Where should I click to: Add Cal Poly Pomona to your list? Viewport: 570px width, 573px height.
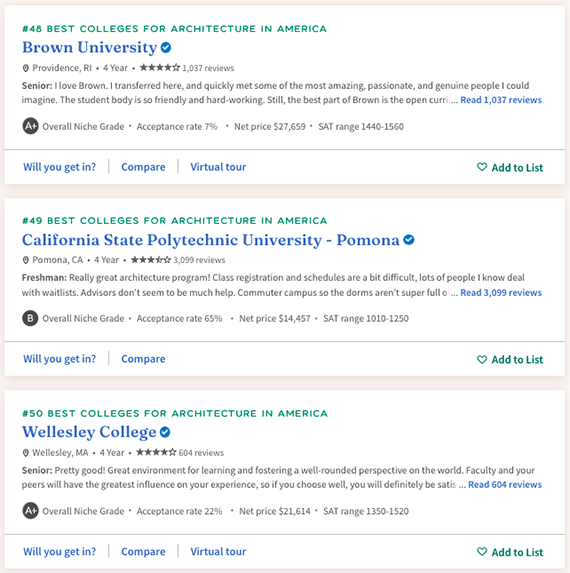click(x=510, y=359)
